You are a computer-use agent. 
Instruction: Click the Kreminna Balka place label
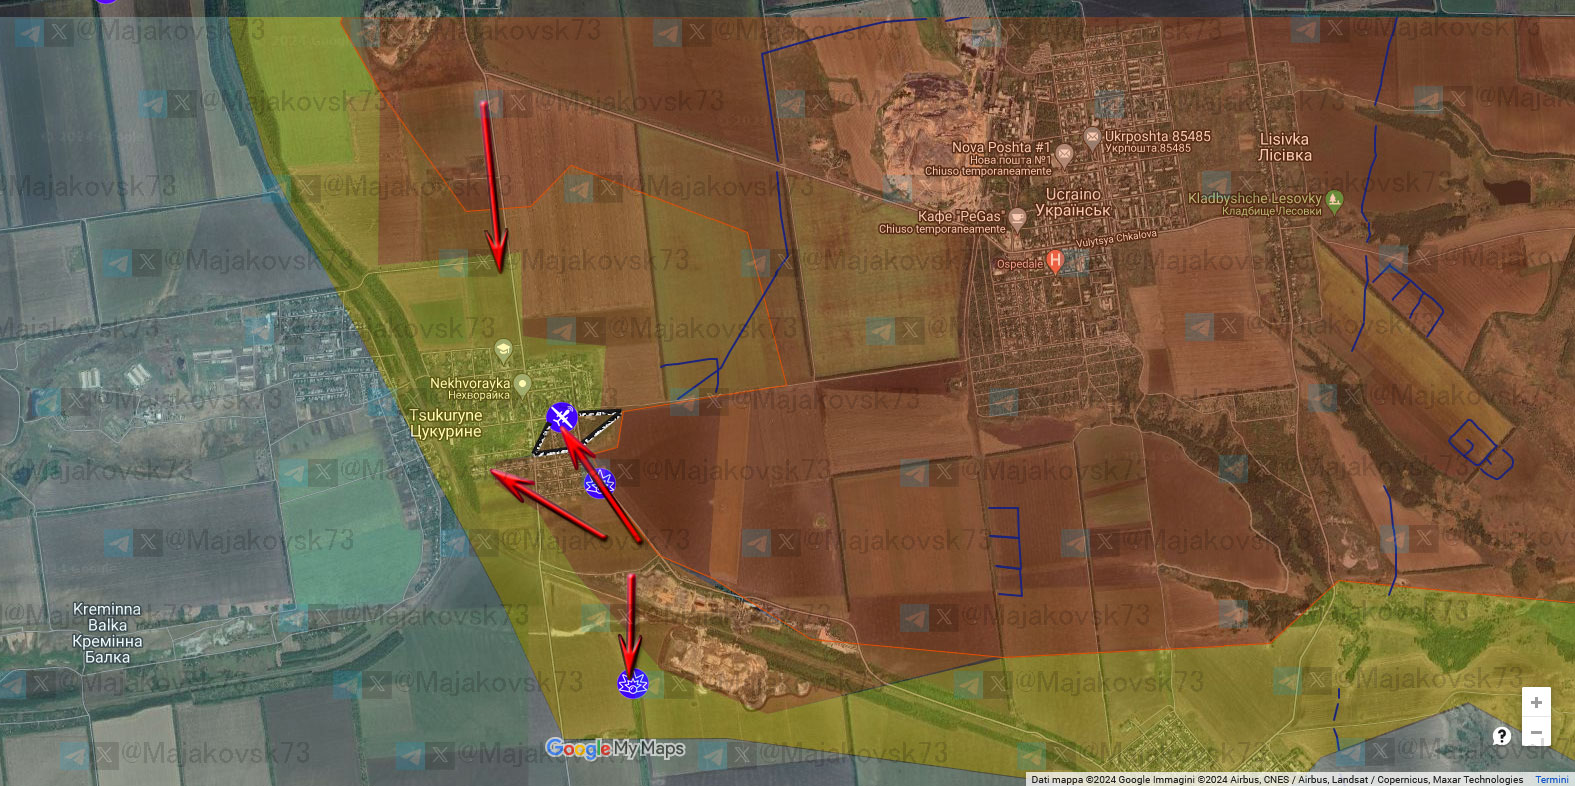(x=107, y=633)
